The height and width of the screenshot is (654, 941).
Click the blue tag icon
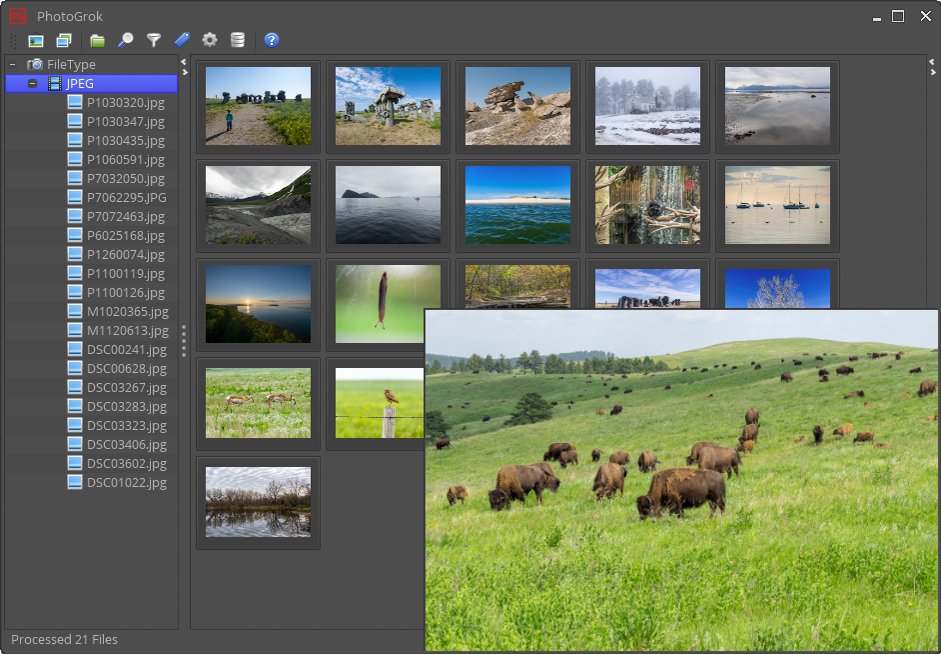181,40
